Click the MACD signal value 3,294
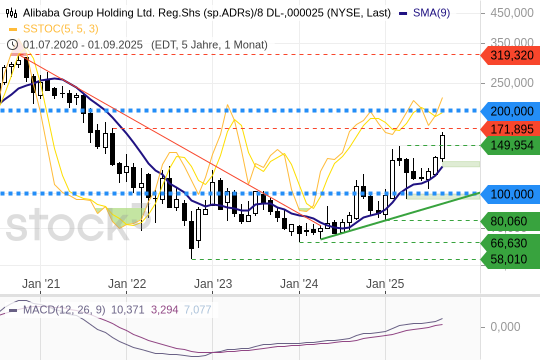 pyautogui.click(x=164, y=310)
